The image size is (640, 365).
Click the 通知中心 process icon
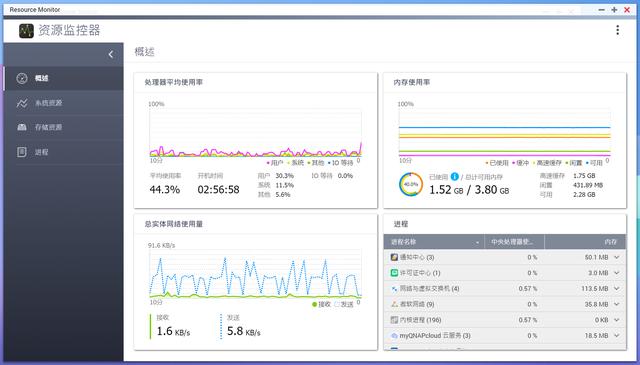[394, 257]
